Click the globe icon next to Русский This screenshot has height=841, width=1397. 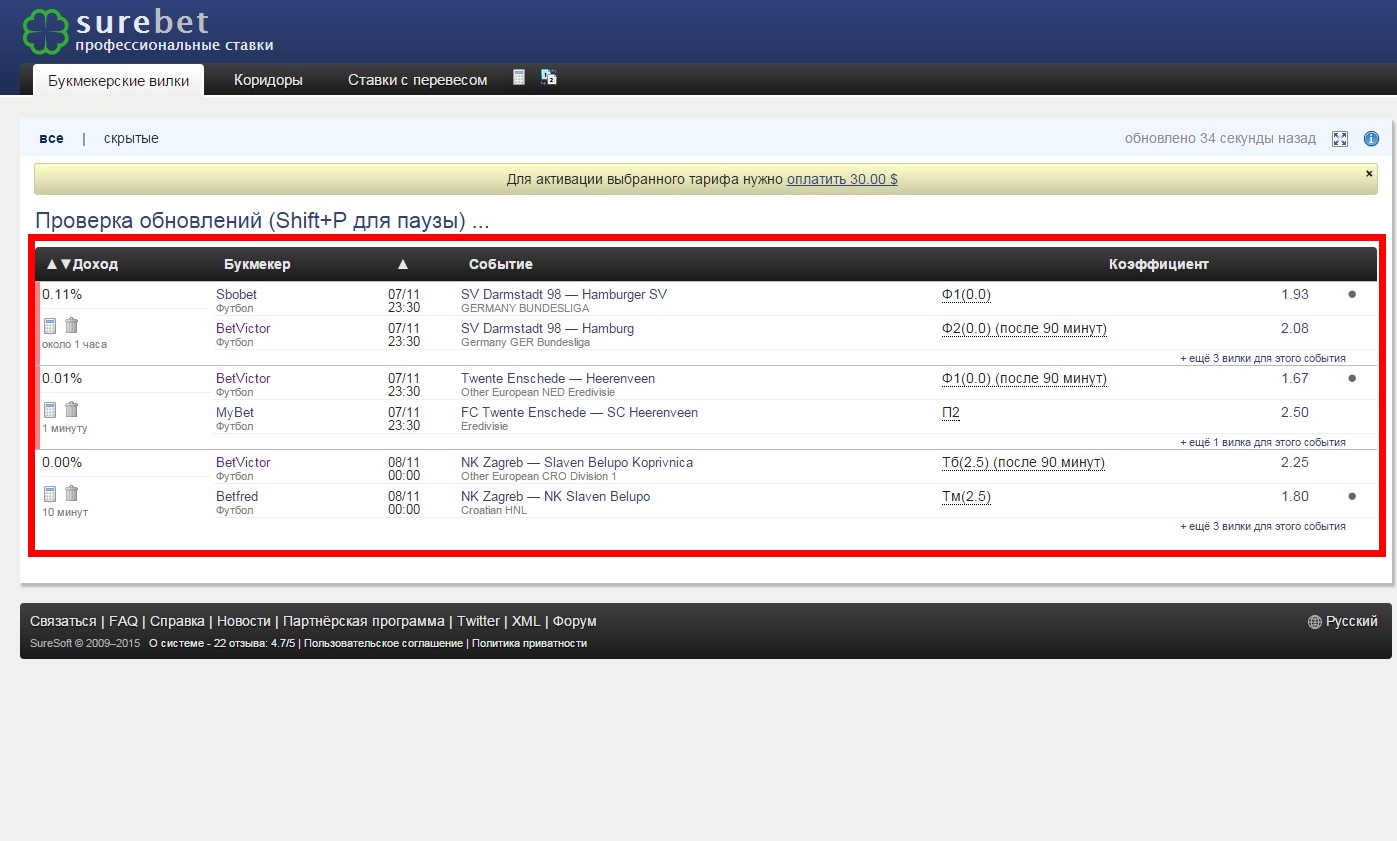point(1315,622)
